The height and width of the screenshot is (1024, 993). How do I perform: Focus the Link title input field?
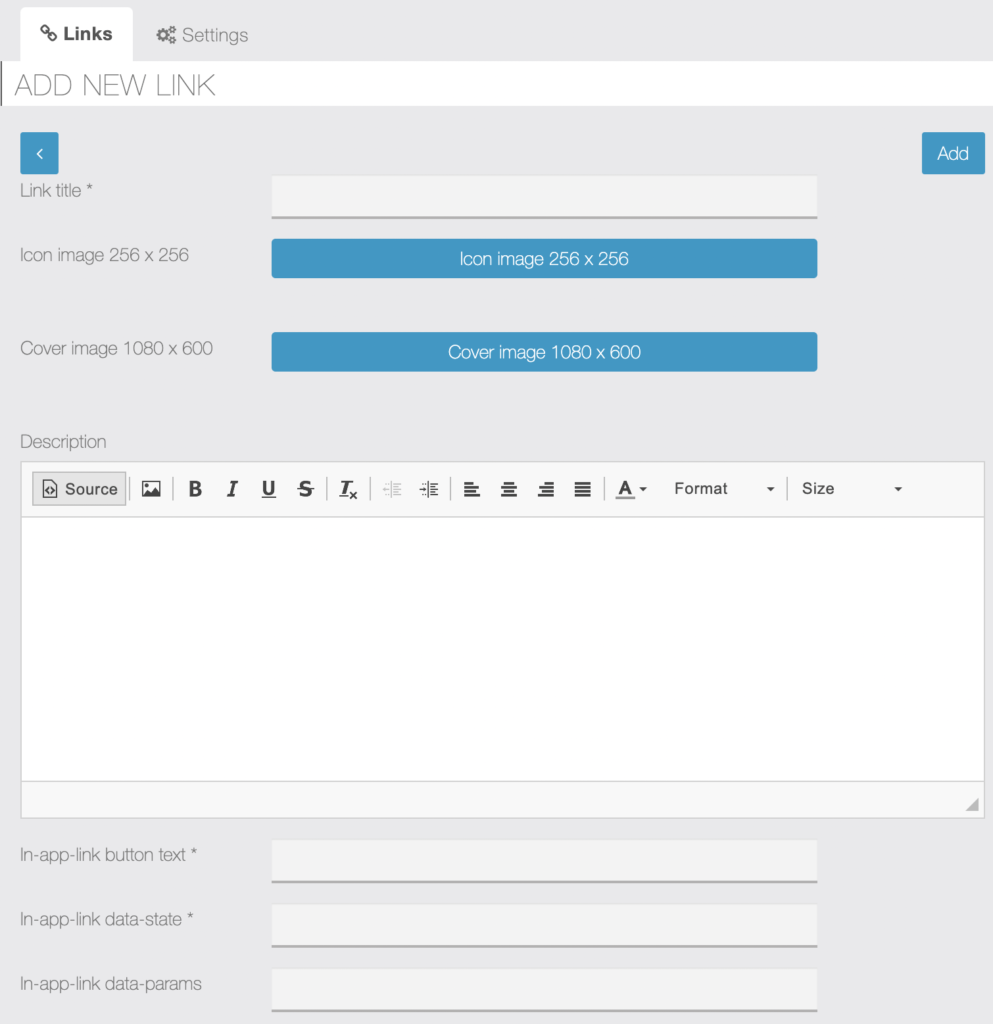(544, 197)
